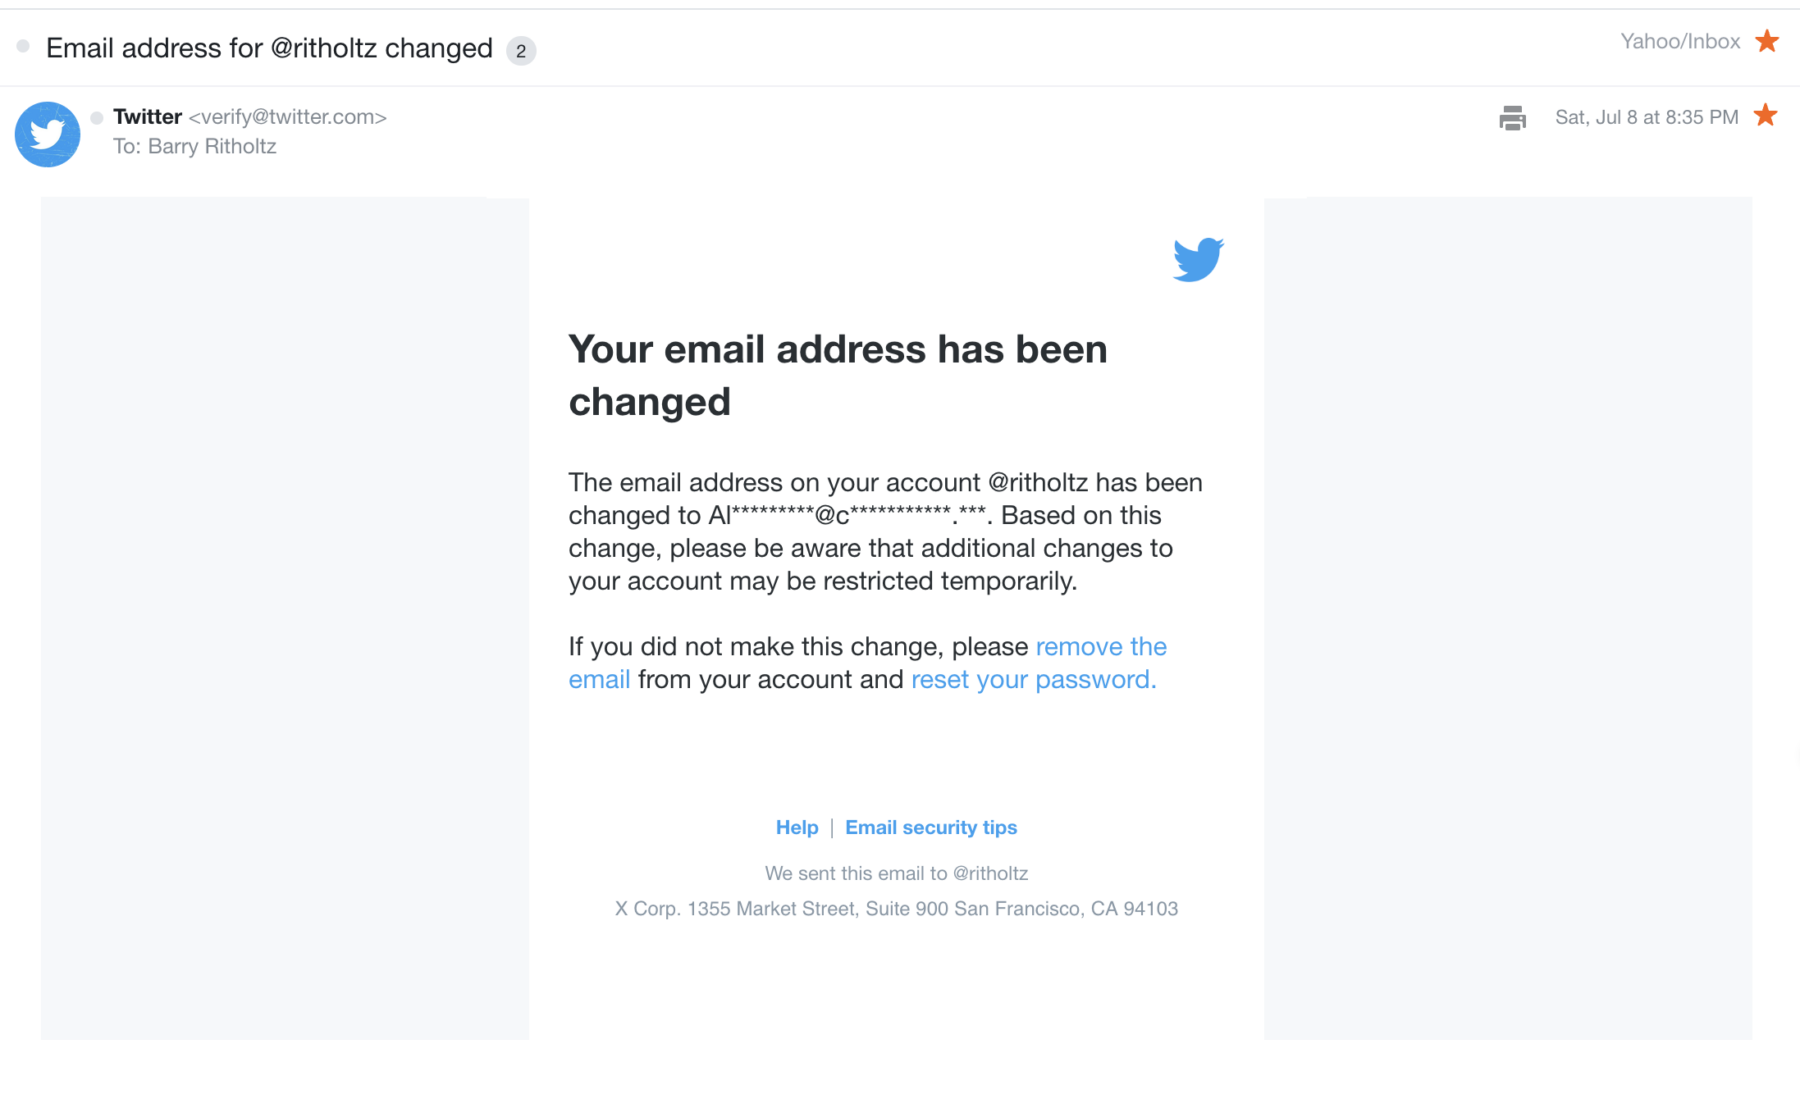
Task: Click the status dot beside Twitter sender name
Action: (97, 118)
